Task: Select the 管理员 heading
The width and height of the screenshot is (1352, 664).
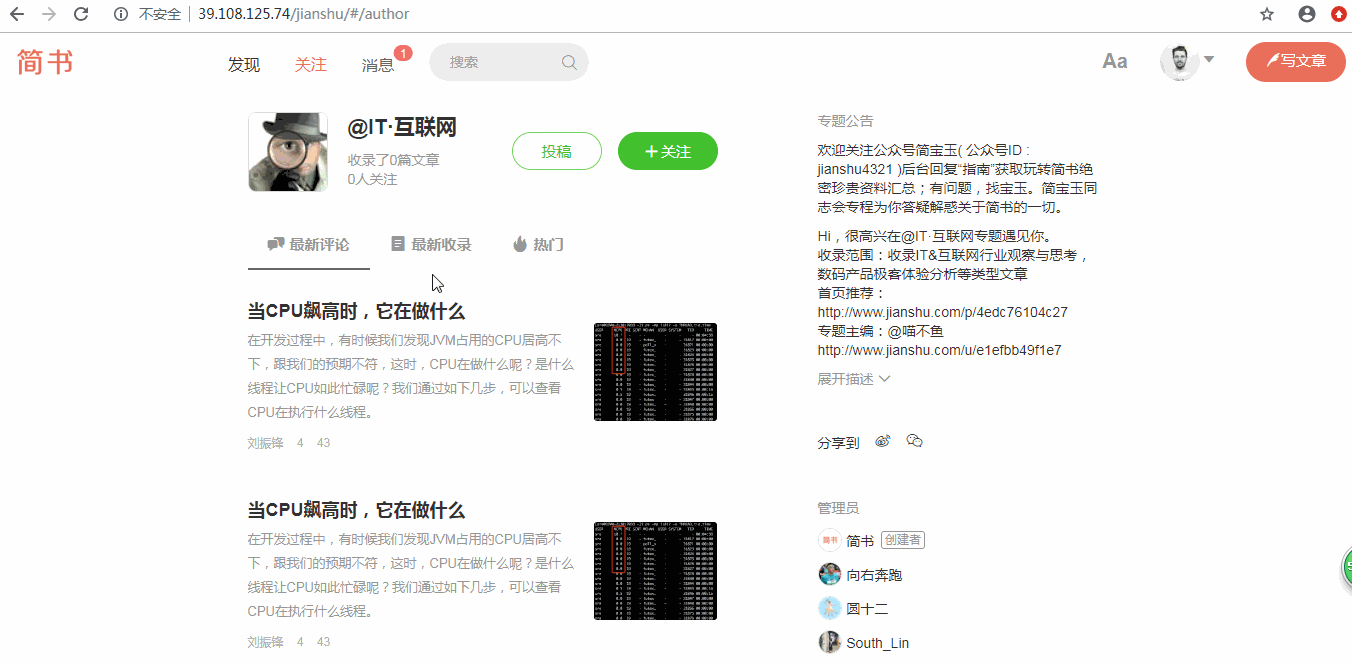Action: click(x=838, y=508)
